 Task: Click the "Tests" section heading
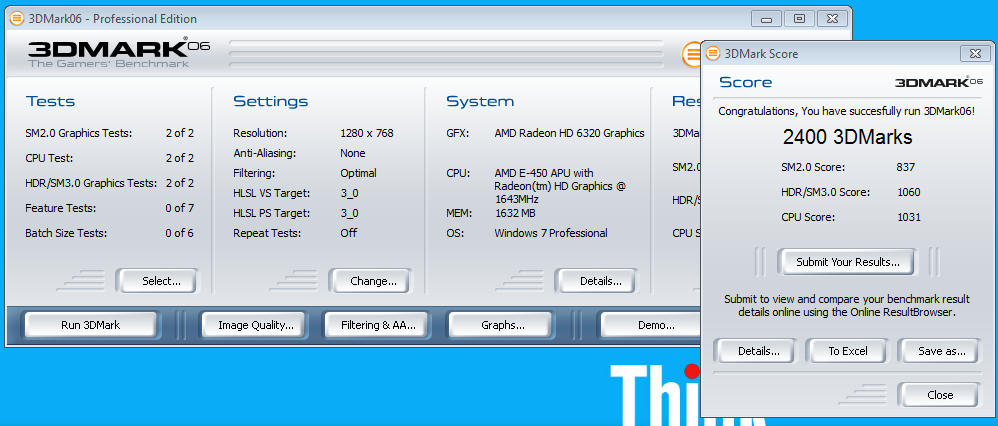(x=50, y=101)
